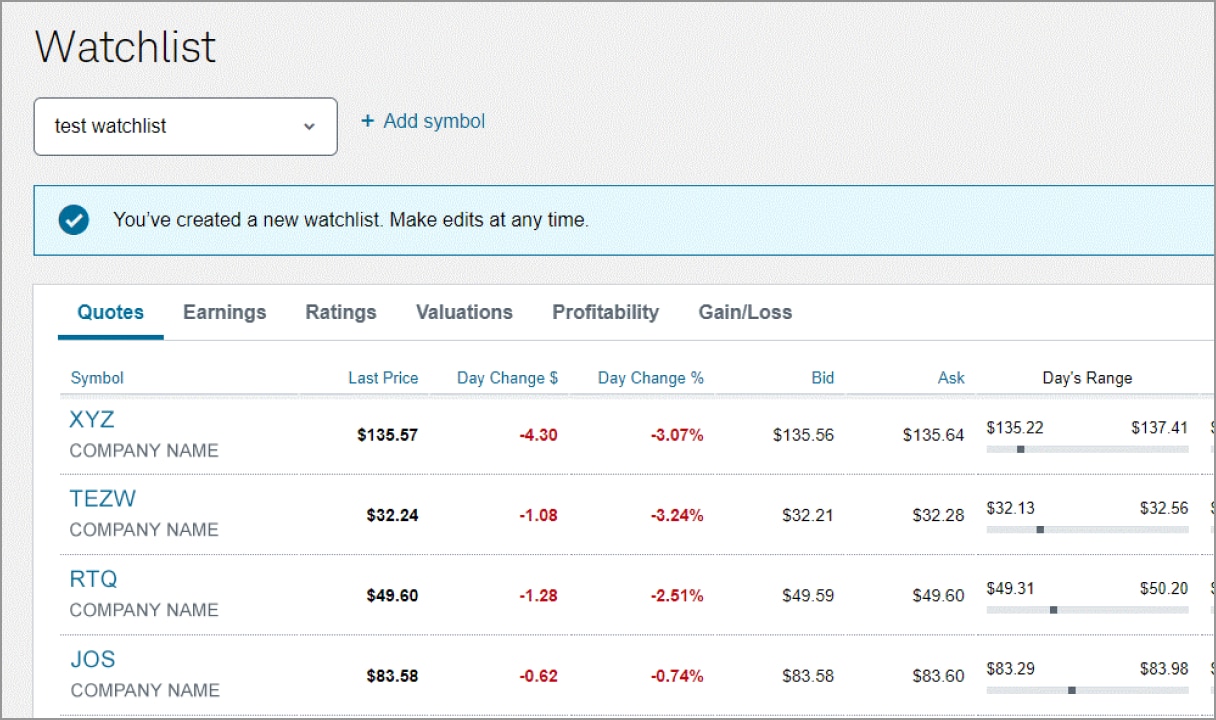Screen dimensions: 1216x720
Task: Sort by the Symbol column header
Action: pos(97,378)
